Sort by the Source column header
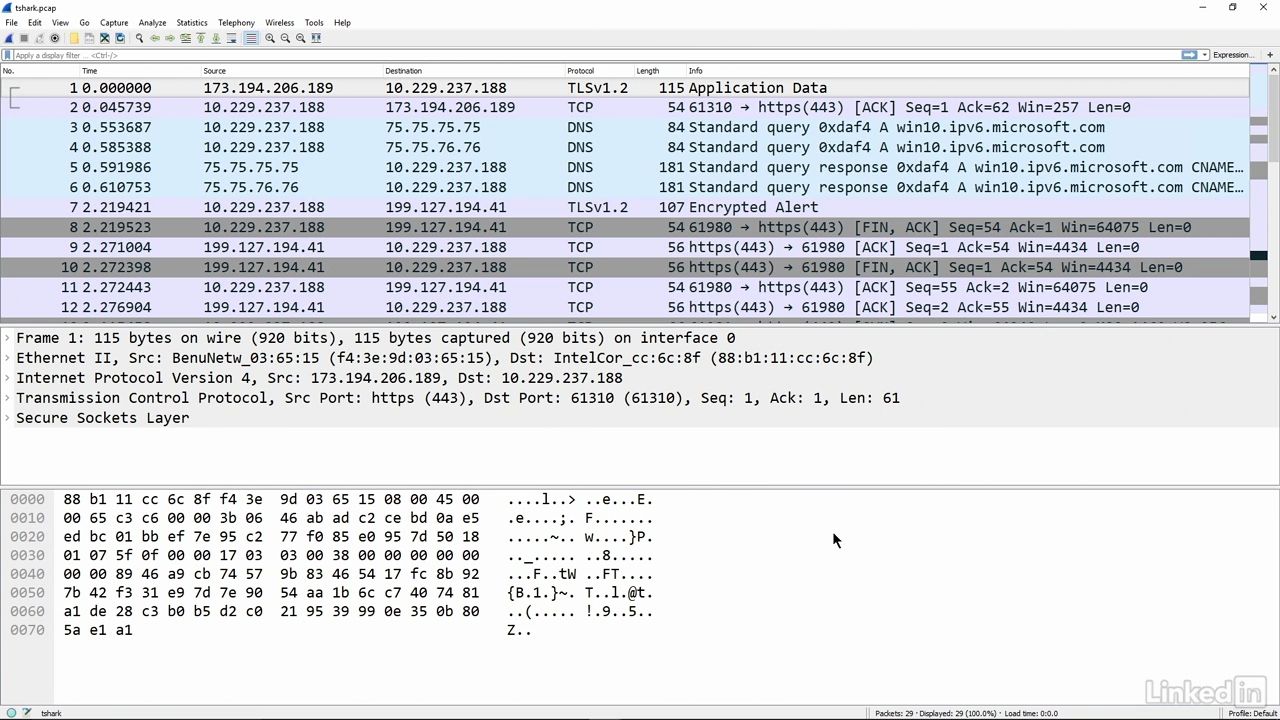The width and height of the screenshot is (1280, 720). click(x=292, y=71)
